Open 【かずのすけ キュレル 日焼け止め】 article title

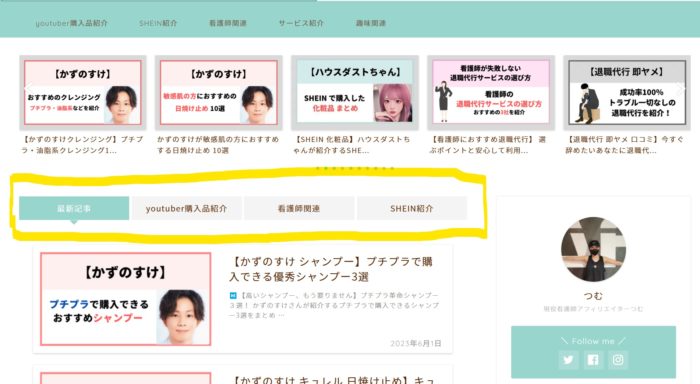[x=333, y=380]
